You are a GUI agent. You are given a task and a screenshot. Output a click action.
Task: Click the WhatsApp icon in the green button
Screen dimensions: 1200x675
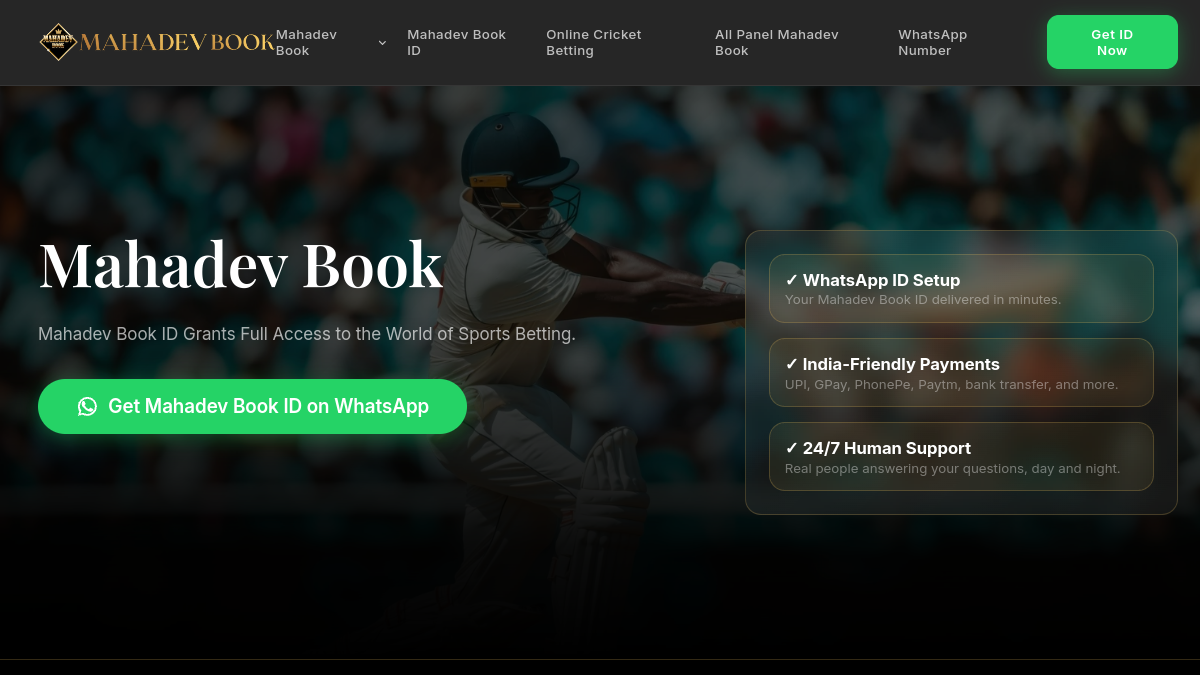point(88,406)
